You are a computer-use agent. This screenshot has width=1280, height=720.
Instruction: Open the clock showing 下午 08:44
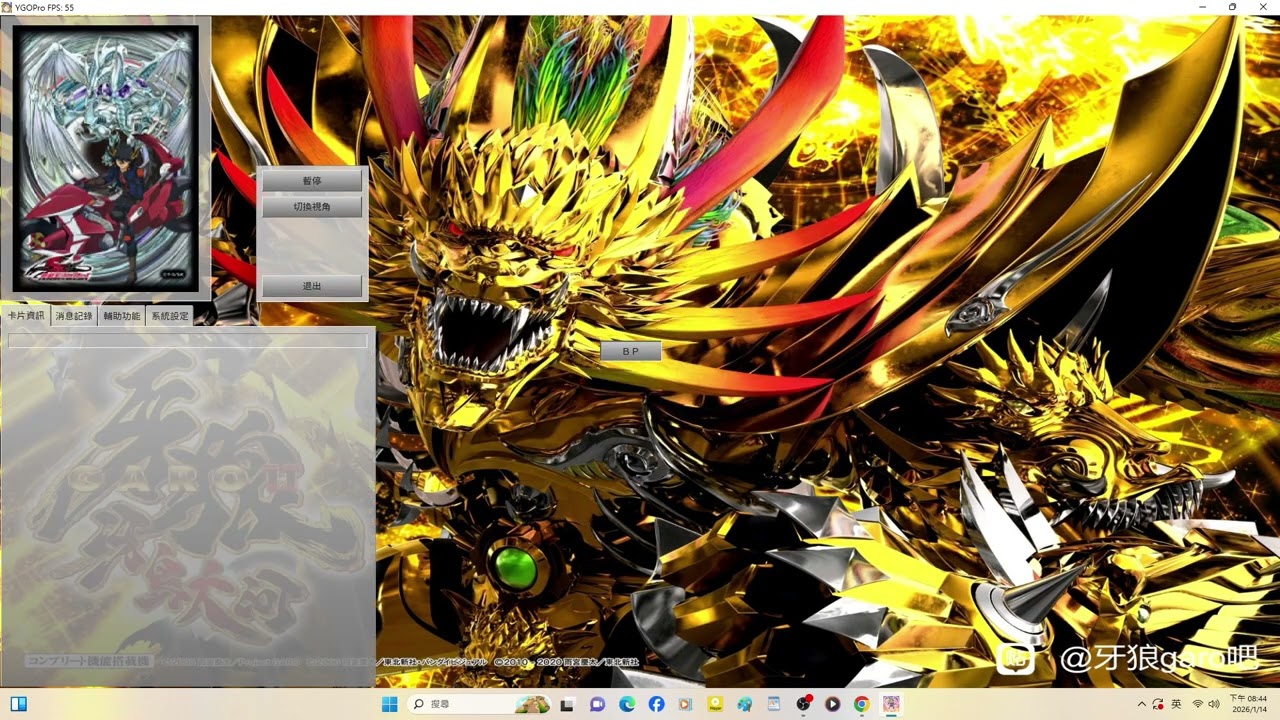click(1249, 704)
